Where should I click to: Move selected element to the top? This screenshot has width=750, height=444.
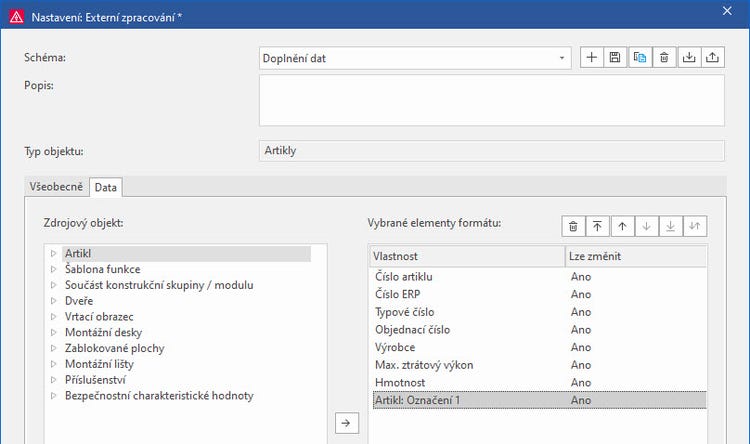(597, 226)
